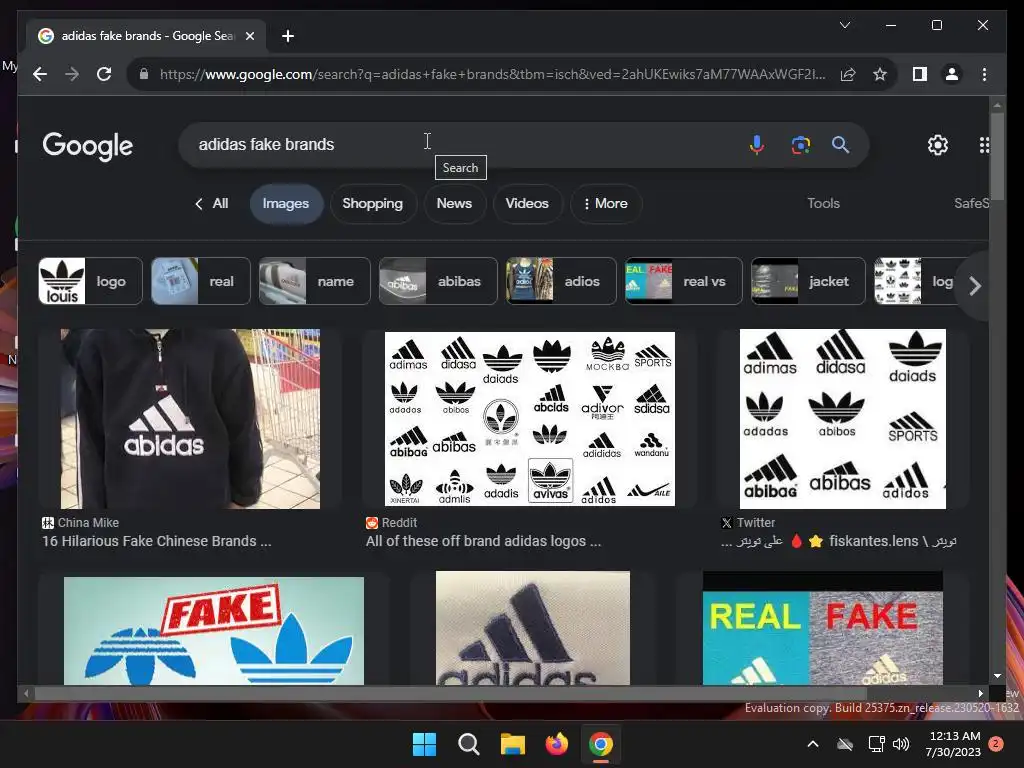Open Twitter fake adidas logos image
Screen dimensions: 1024x768
pyautogui.click(x=842, y=419)
